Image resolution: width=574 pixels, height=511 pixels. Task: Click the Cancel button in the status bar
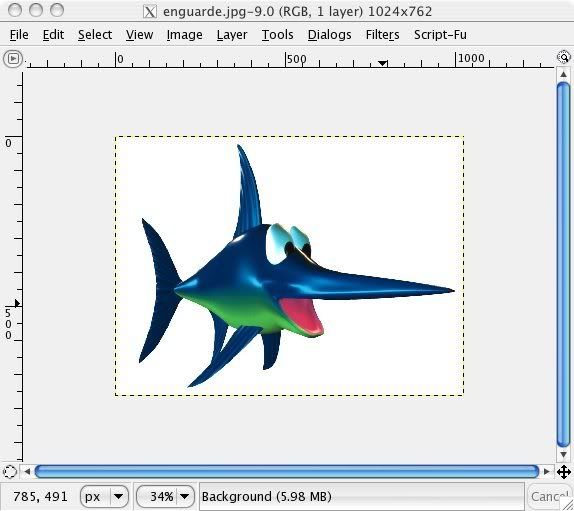549,497
